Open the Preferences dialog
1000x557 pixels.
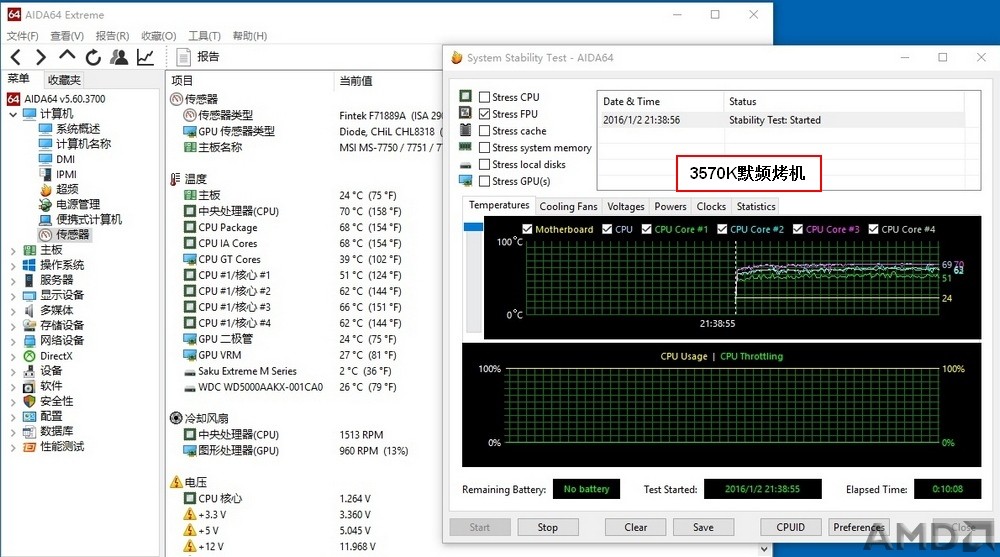859,527
